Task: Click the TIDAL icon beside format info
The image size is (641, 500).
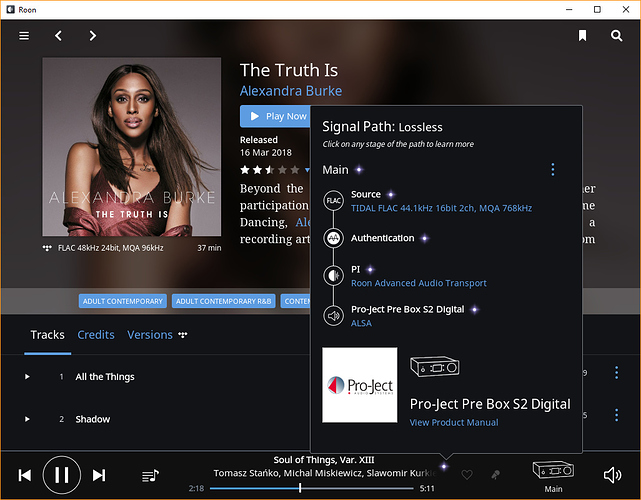Action: [47, 248]
